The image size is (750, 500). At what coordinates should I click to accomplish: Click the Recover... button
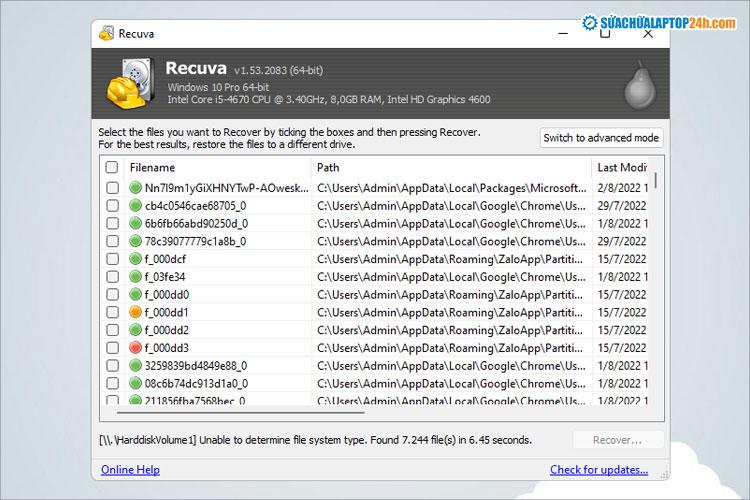click(x=618, y=440)
